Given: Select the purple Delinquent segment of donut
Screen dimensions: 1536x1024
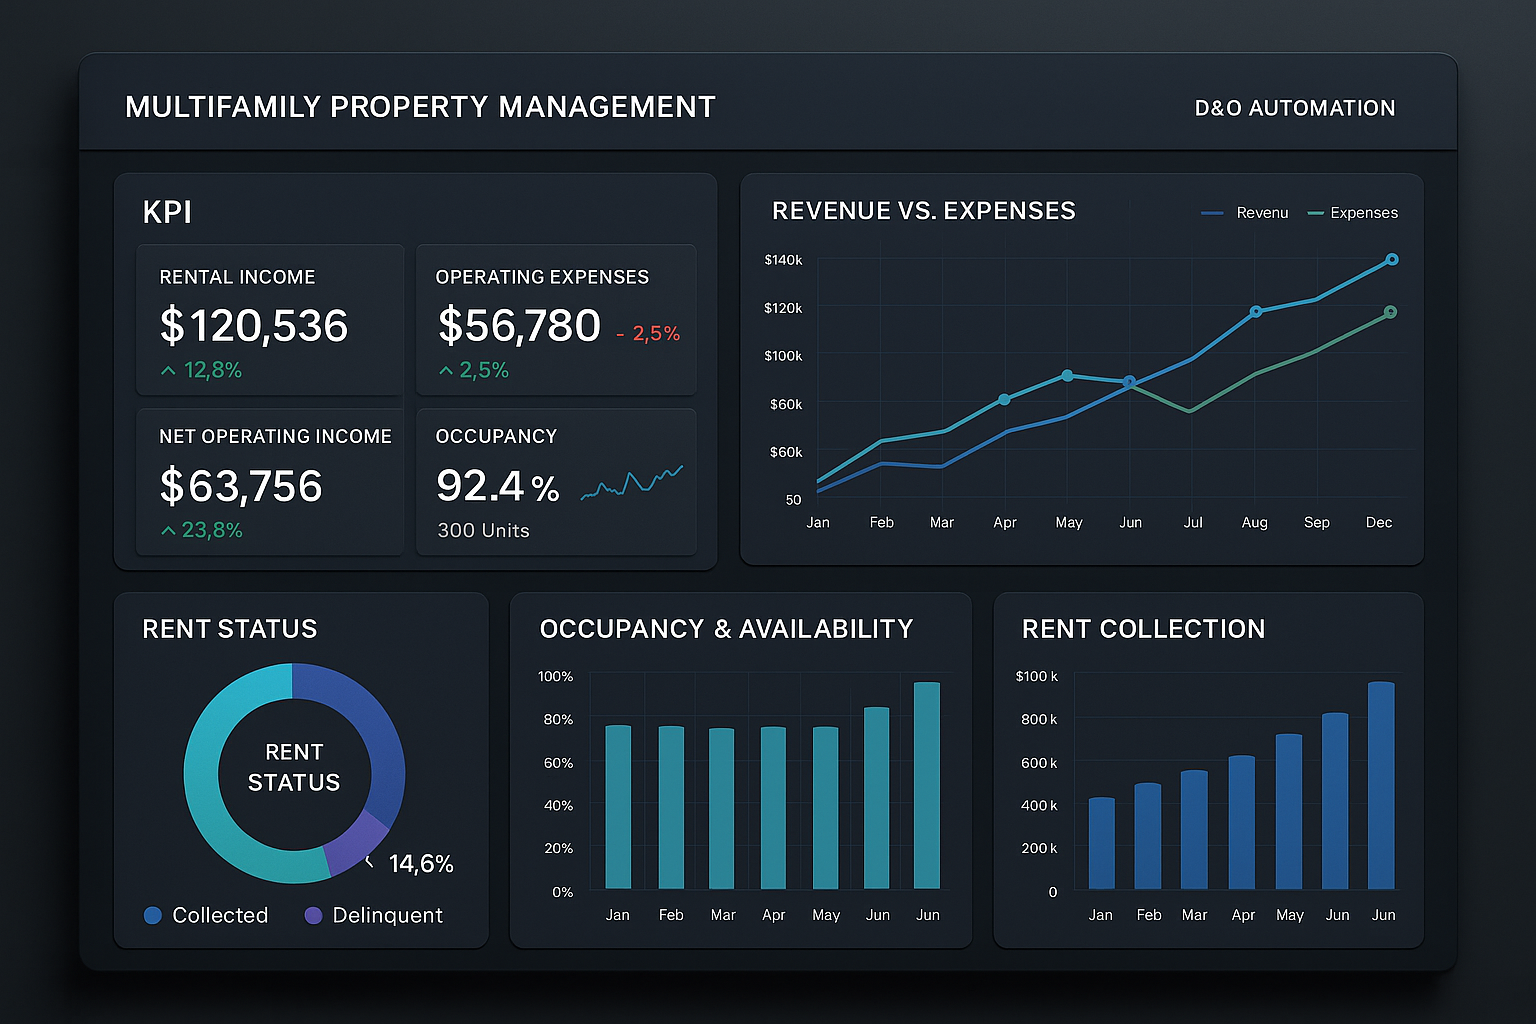Looking at the screenshot, I should [356, 842].
